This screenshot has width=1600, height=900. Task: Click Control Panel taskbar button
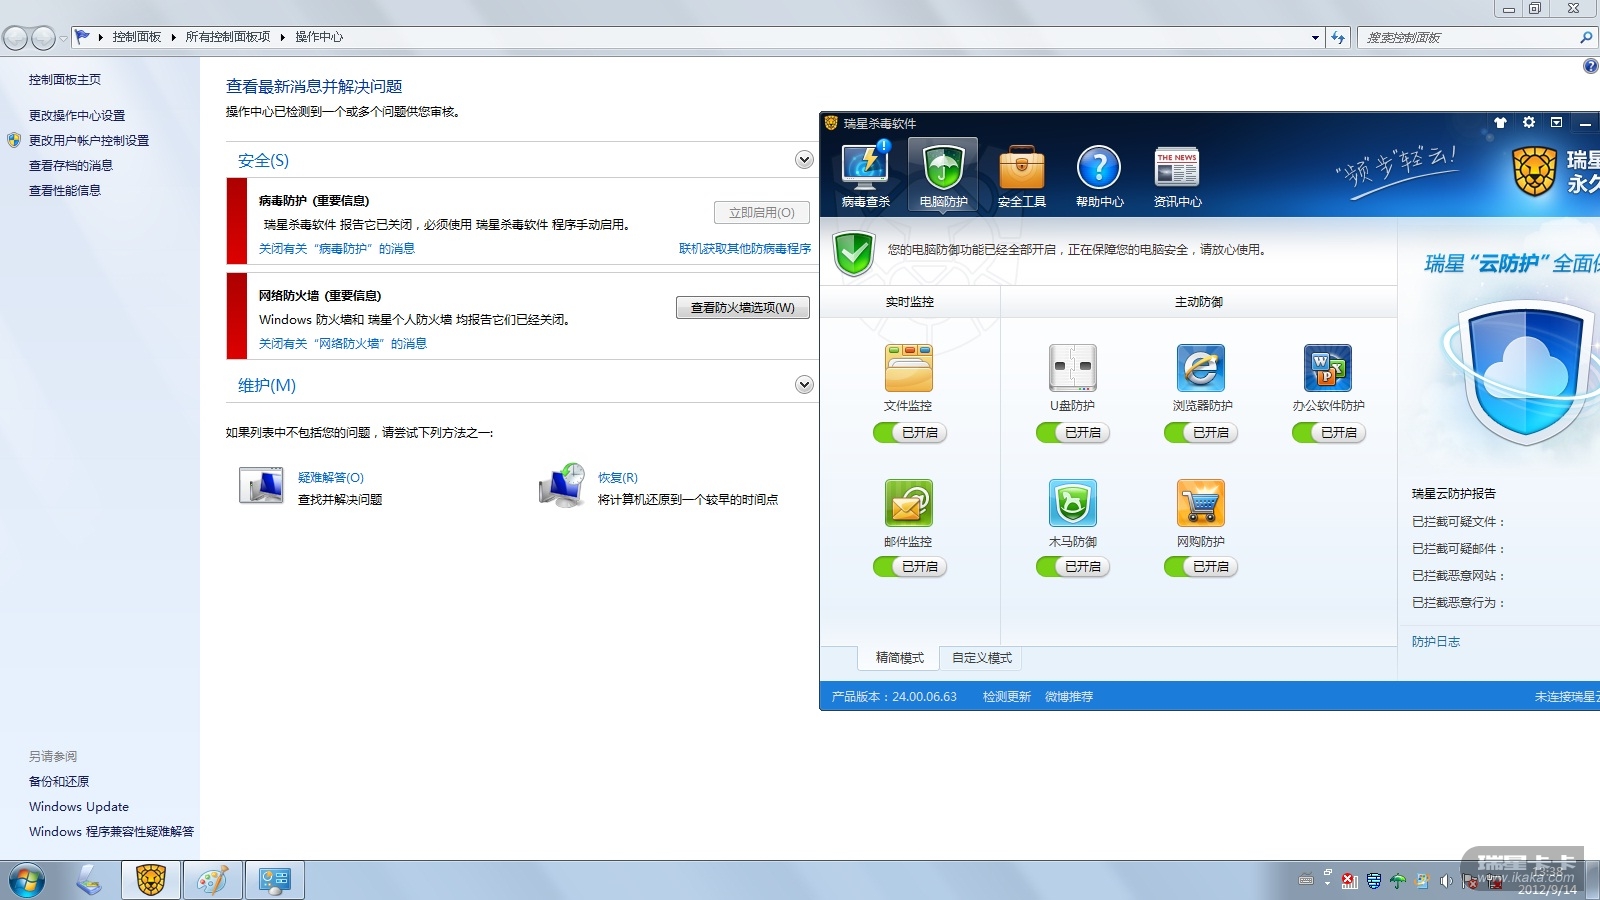coord(274,880)
